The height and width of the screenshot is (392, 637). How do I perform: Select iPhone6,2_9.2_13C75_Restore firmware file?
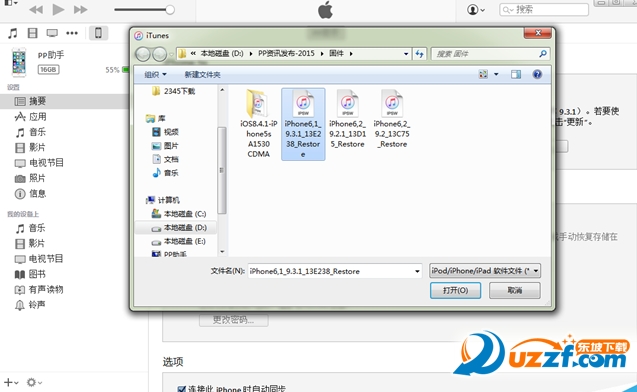click(392, 119)
